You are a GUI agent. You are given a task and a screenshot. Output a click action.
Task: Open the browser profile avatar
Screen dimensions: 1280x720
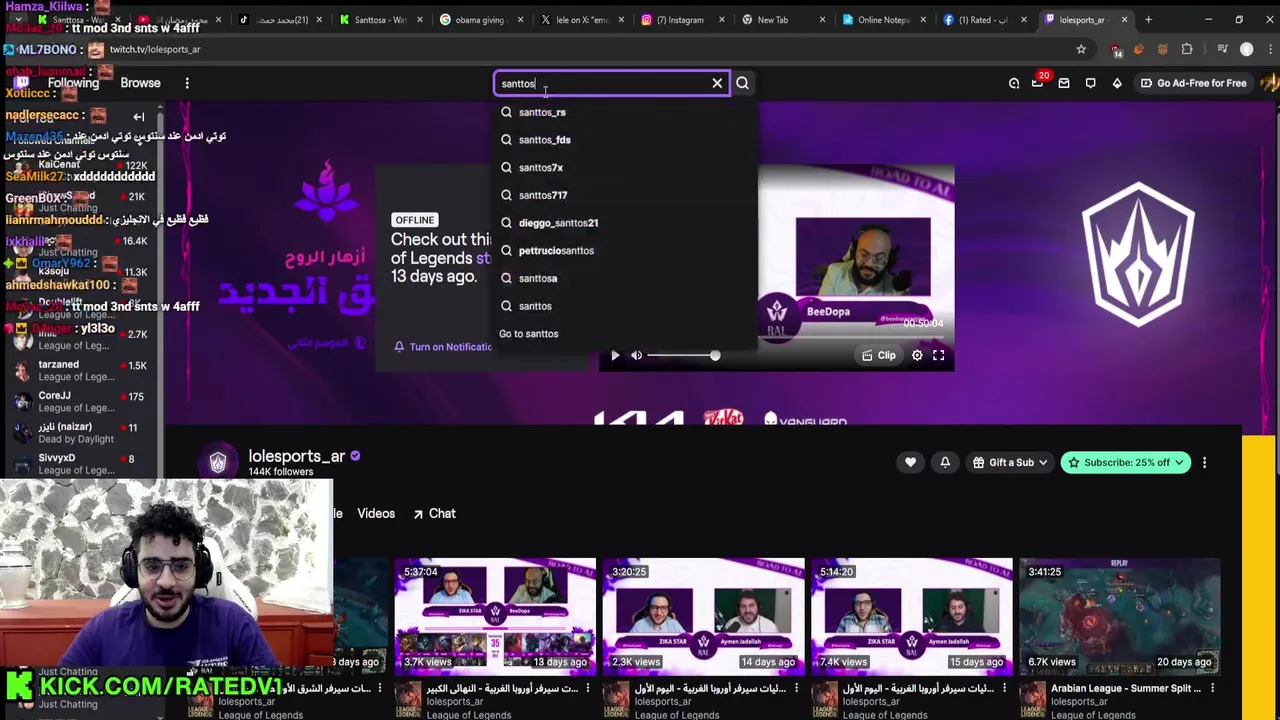[1246, 49]
